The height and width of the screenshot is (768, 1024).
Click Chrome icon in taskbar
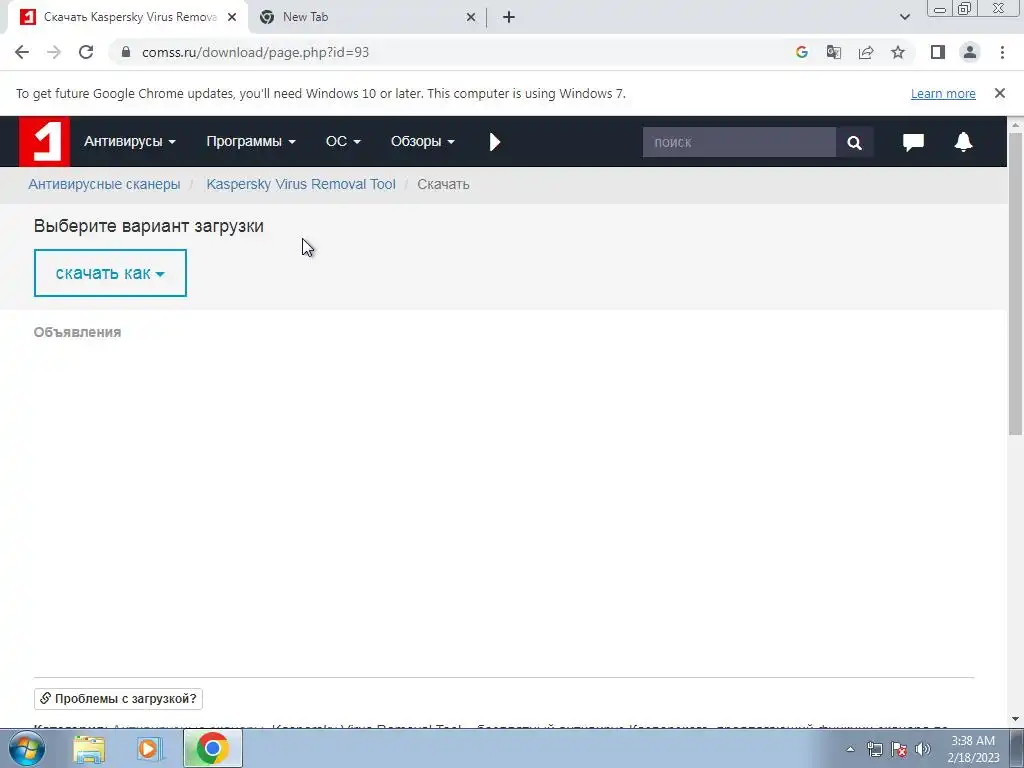tap(212, 748)
